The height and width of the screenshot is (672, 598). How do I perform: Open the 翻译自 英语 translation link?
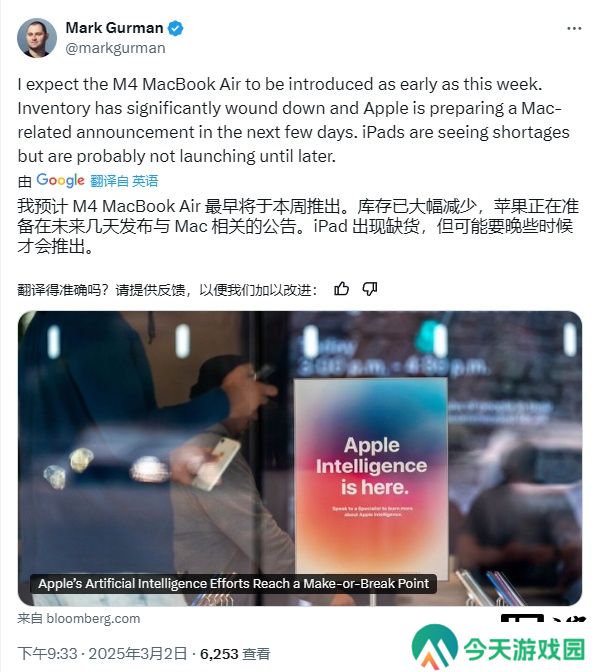[x=124, y=181]
